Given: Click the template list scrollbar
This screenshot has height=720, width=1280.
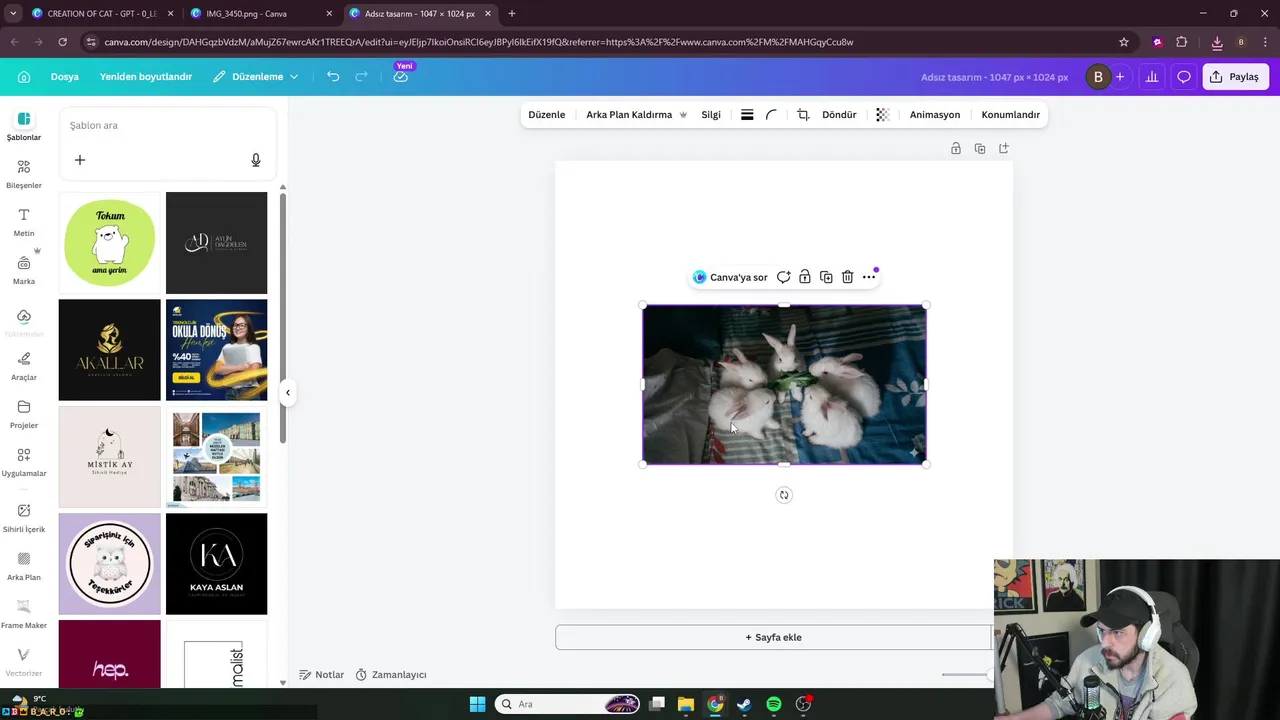Looking at the screenshot, I should tap(283, 318).
